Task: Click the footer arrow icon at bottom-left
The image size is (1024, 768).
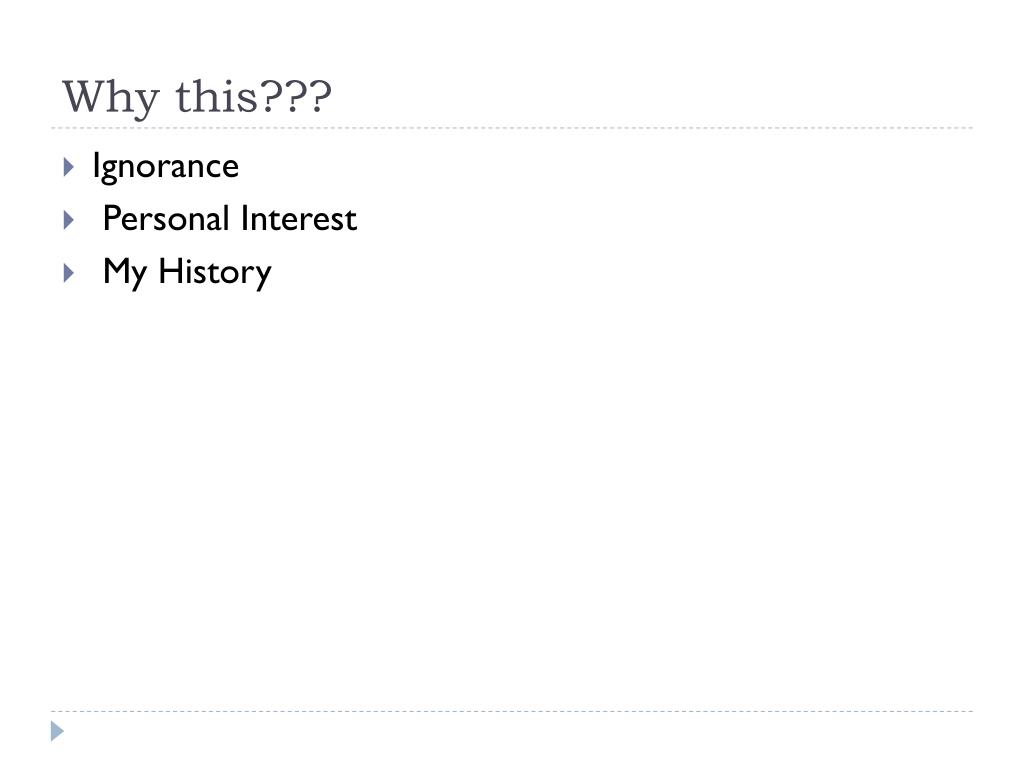Action: coord(58,732)
